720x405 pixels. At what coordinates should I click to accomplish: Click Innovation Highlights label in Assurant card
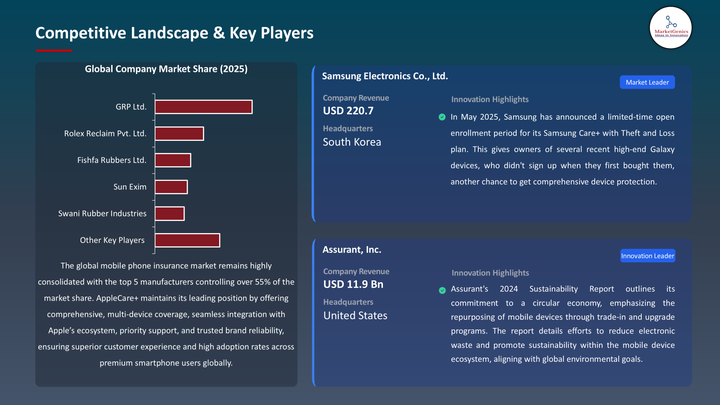click(x=490, y=273)
